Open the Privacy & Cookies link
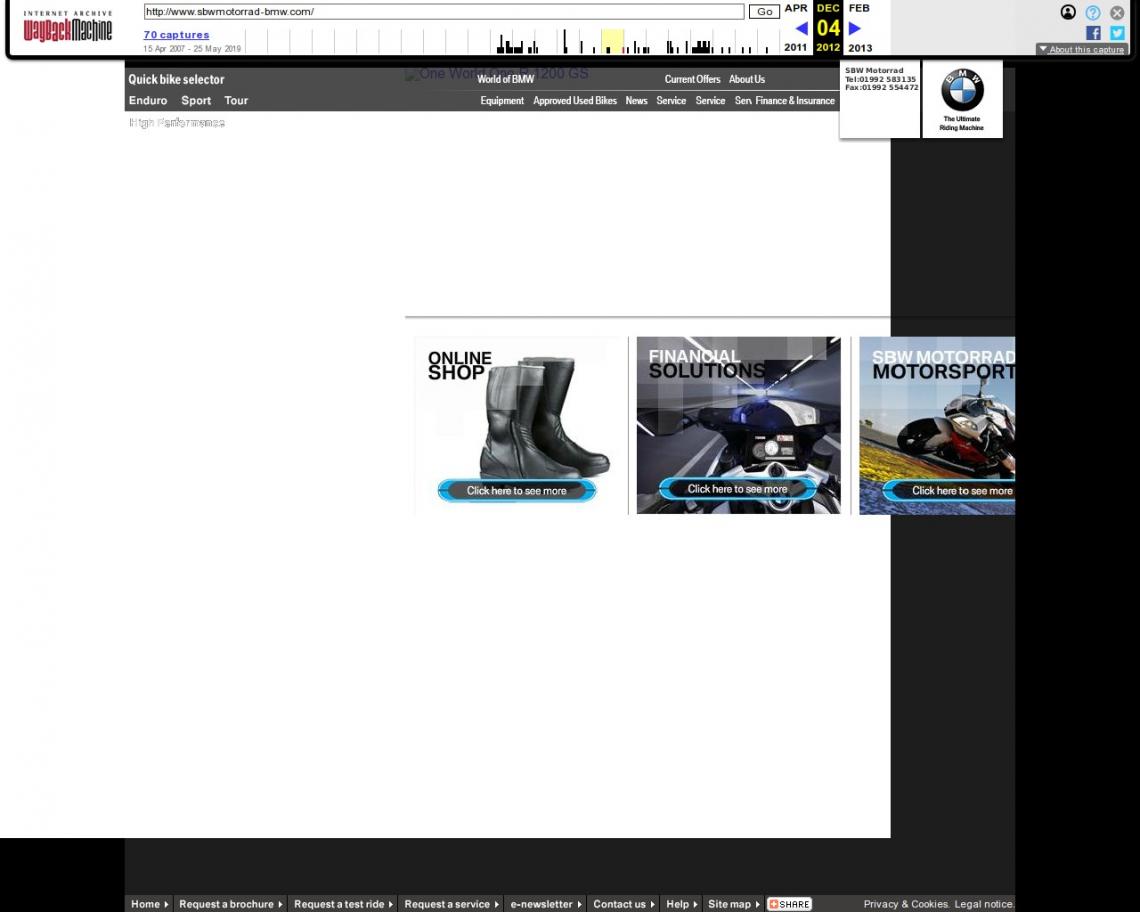The image size is (1140, 912). tap(906, 904)
